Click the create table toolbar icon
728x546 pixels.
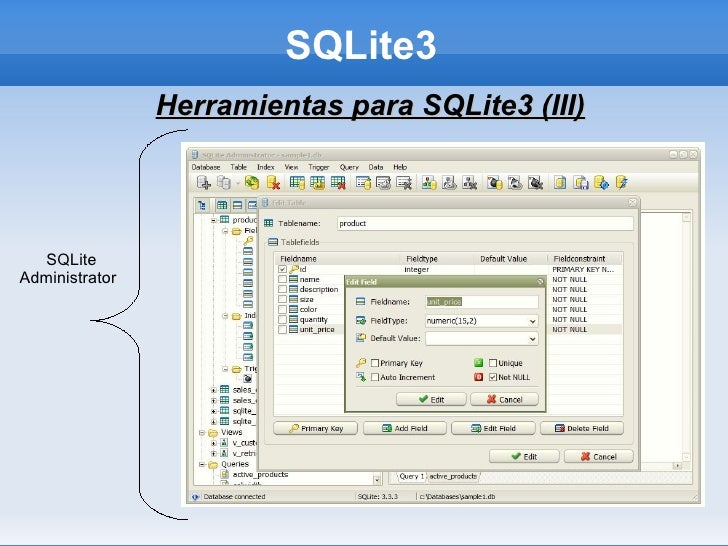coord(297,183)
